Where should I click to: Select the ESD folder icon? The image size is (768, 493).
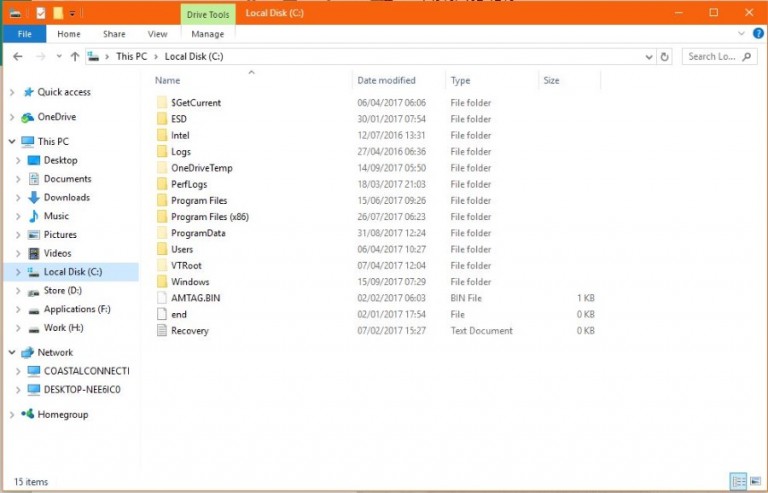coord(162,119)
